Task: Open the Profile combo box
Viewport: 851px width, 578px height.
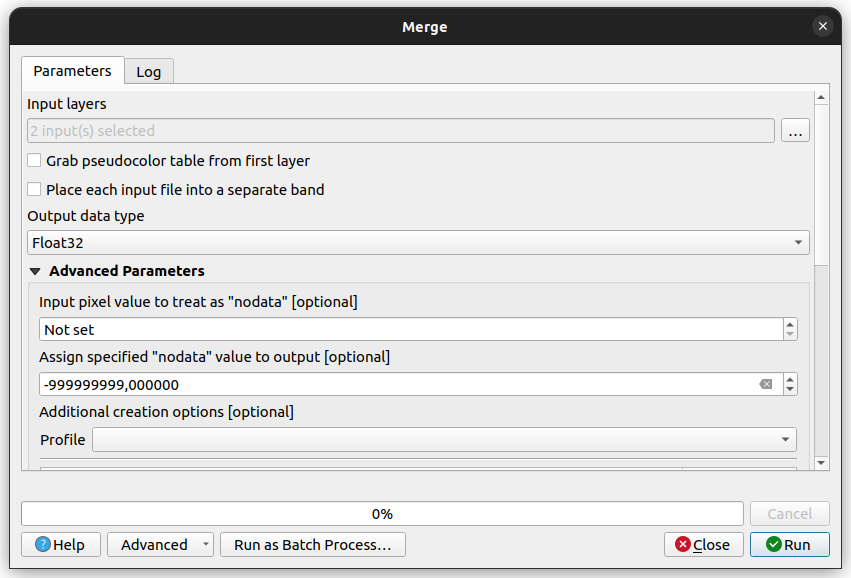Action: coord(444,440)
